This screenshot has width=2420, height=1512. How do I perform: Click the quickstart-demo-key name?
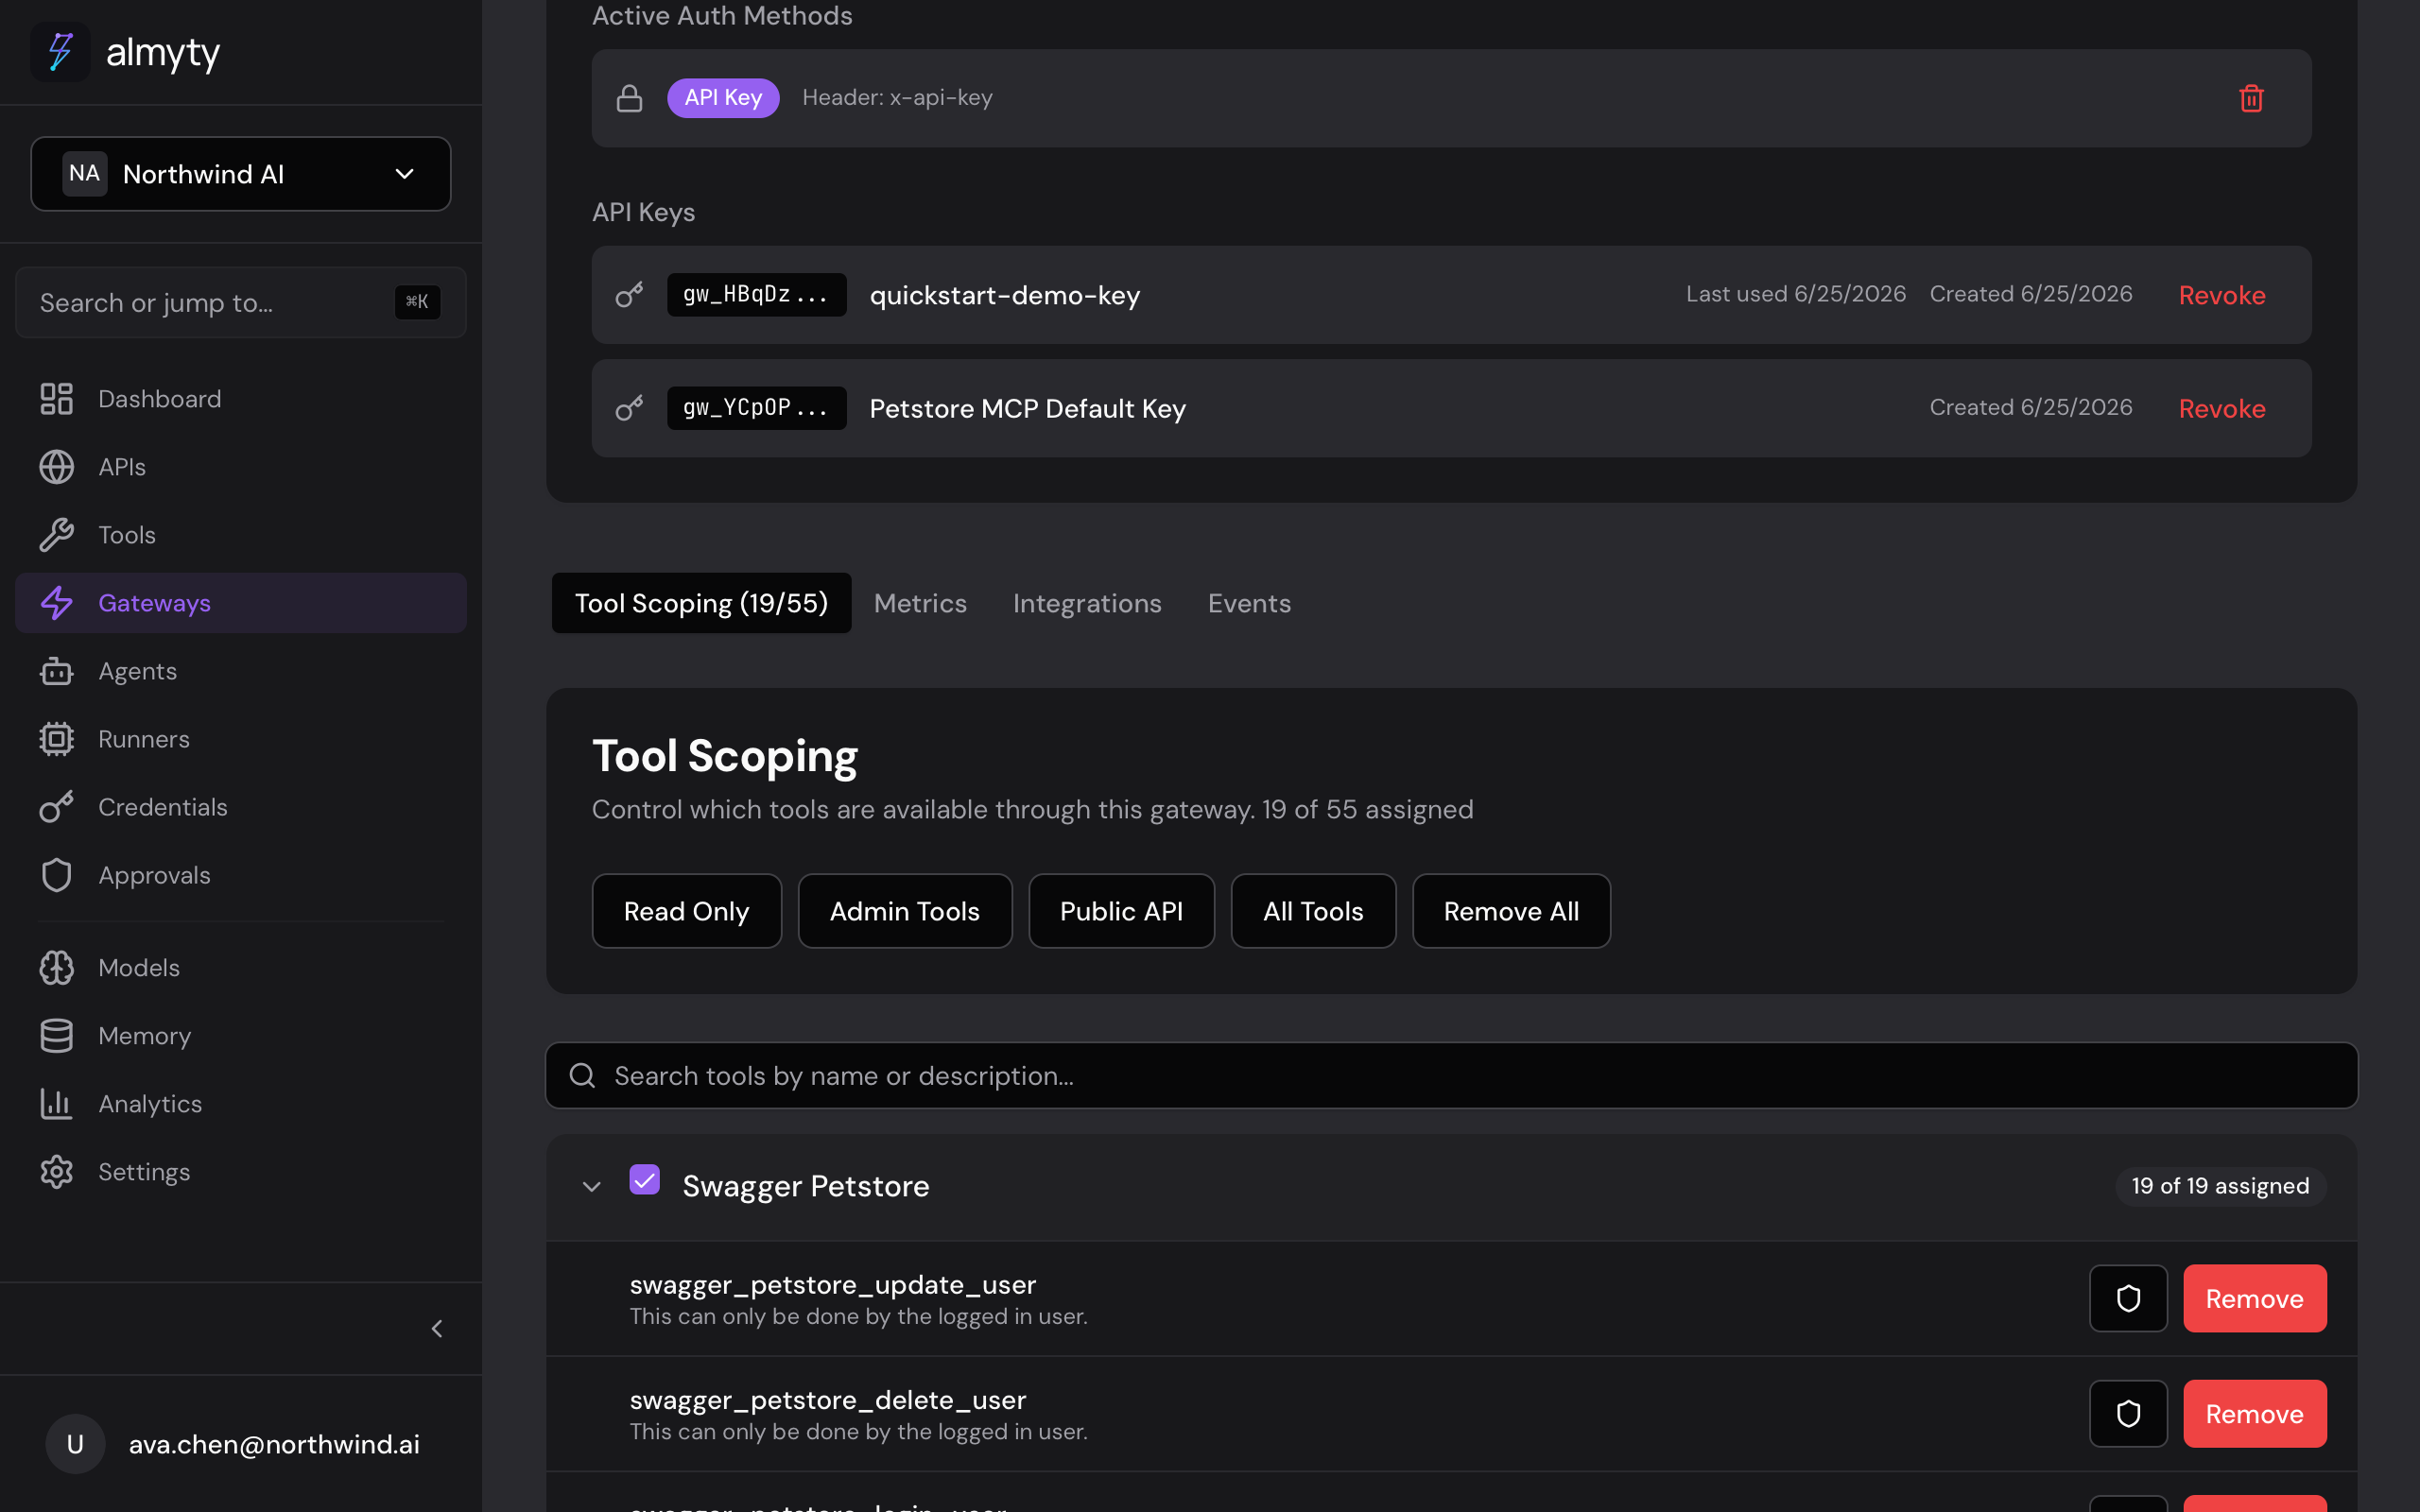[1004, 296]
